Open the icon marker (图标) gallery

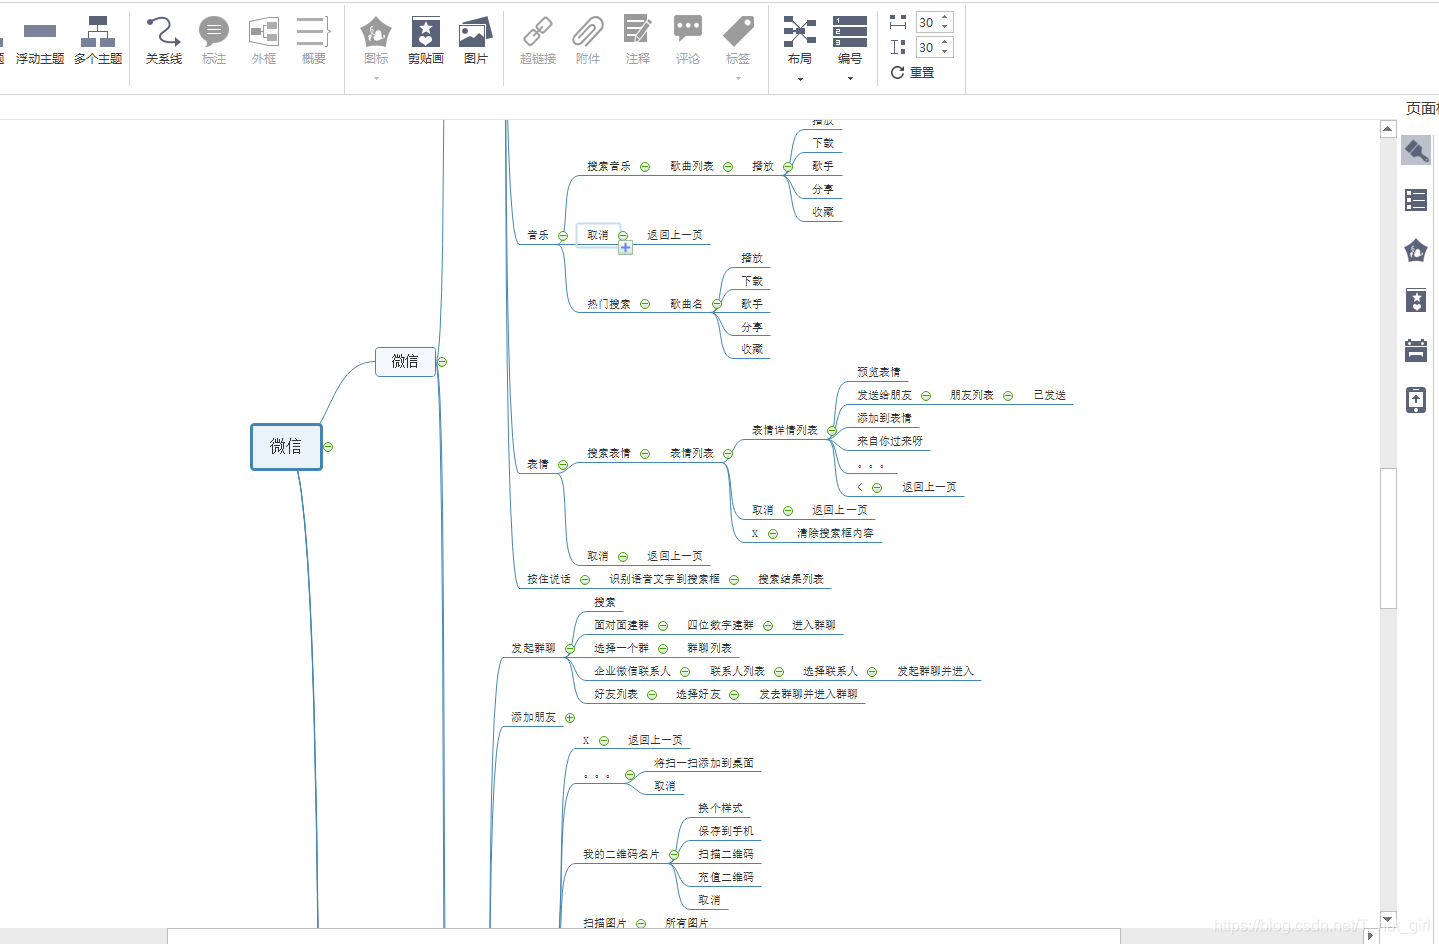click(x=376, y=41)
